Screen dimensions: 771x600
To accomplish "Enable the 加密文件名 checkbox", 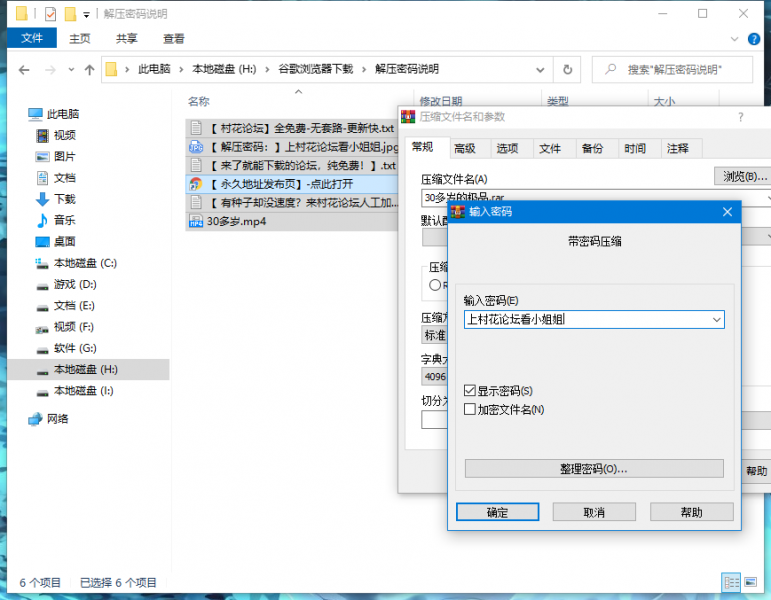I will coord(470,409).
